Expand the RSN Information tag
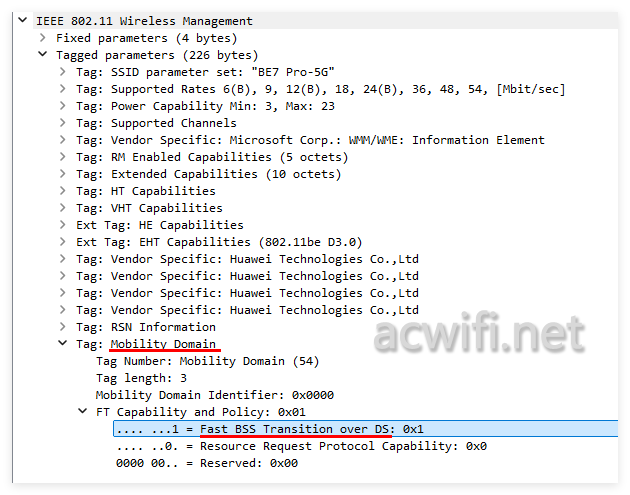 click(63, 327)
